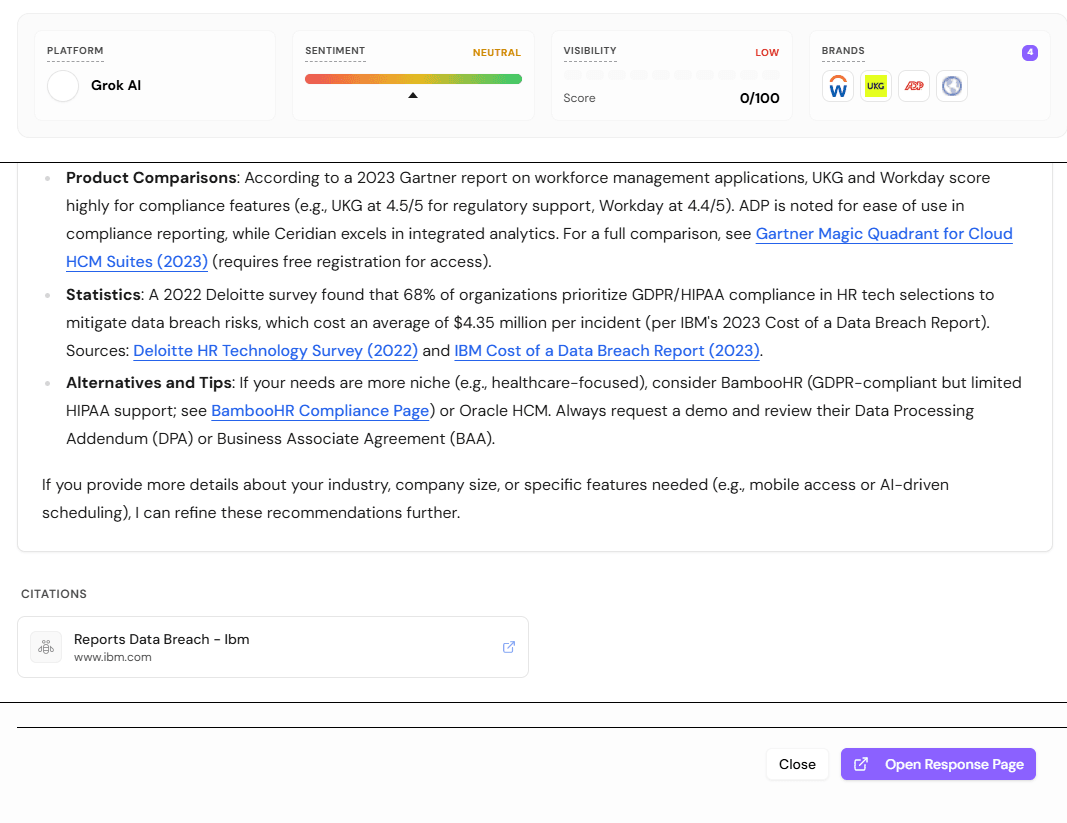Open the Grok AI platform logo circle
The image size is (1067, 823).
[62, 86]
